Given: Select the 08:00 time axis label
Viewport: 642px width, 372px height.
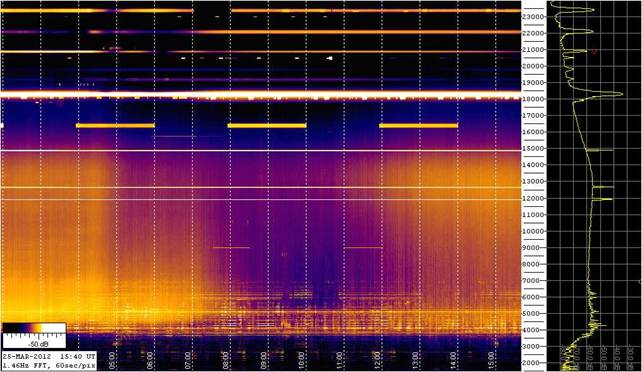Looking at the screenshot, I should click(x=226, y=360).
